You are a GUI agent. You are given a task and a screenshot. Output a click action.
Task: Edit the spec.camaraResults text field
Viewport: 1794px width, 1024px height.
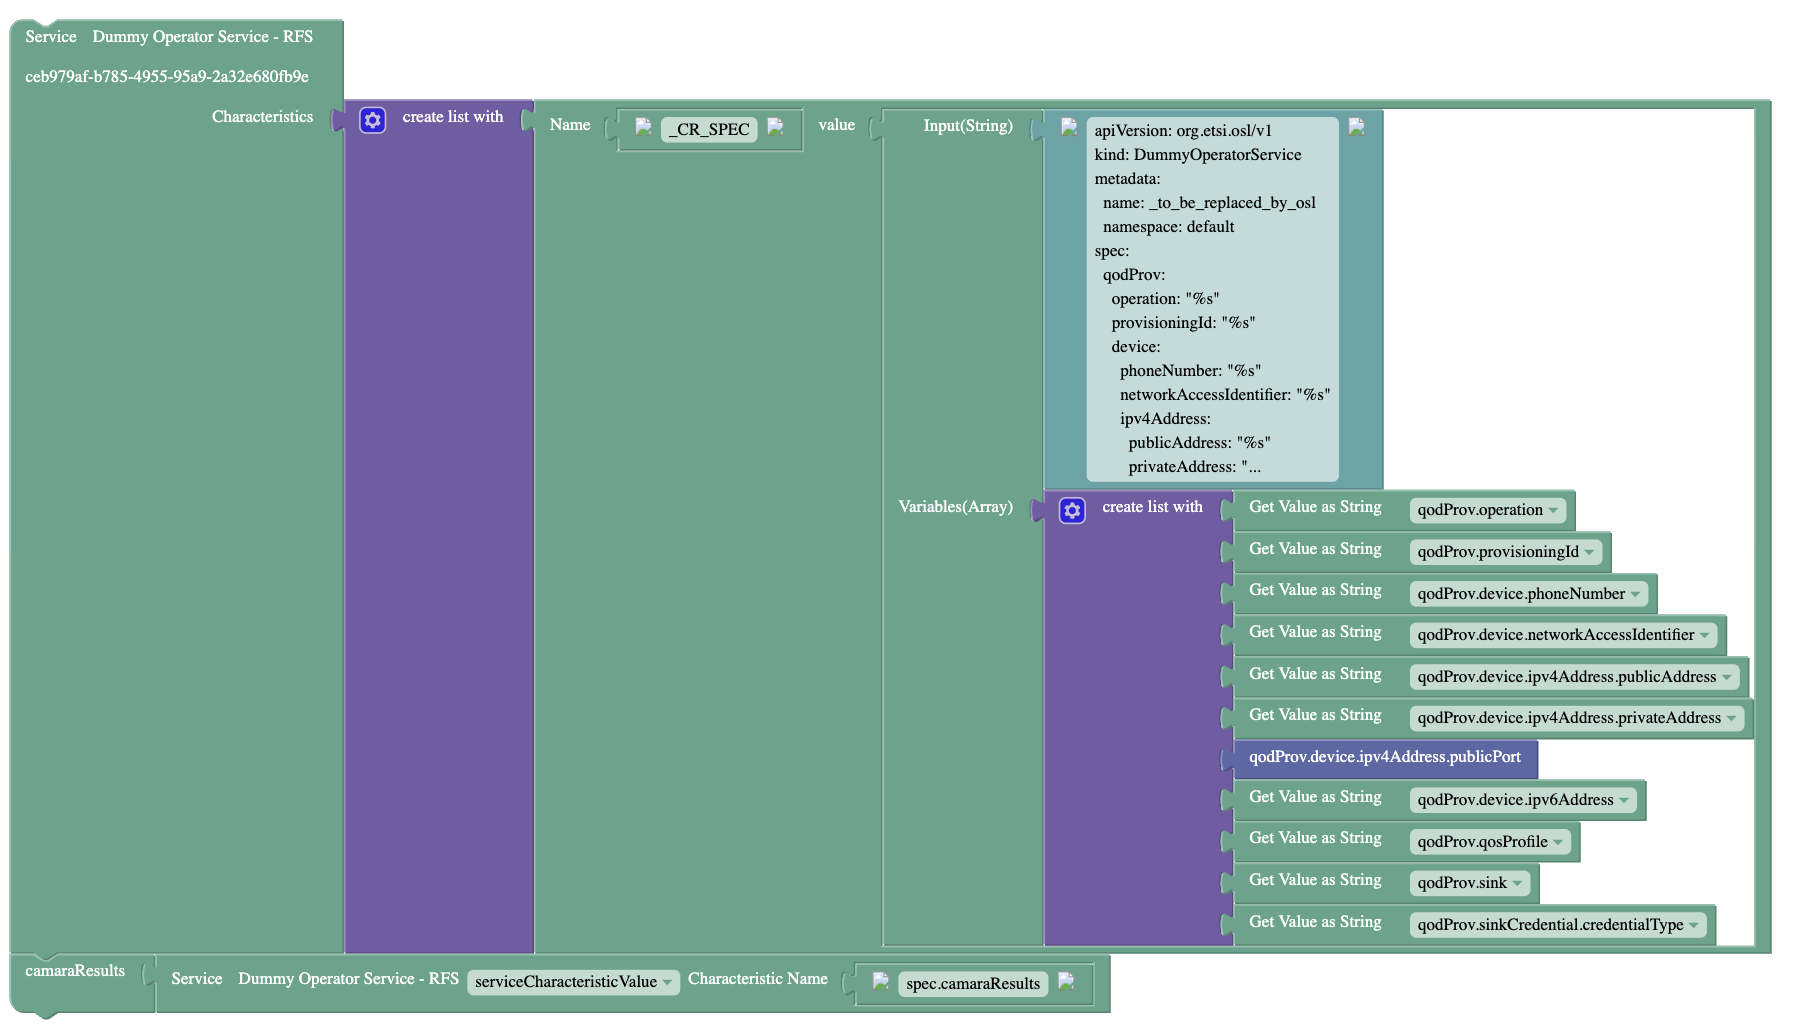coord(972,984)
